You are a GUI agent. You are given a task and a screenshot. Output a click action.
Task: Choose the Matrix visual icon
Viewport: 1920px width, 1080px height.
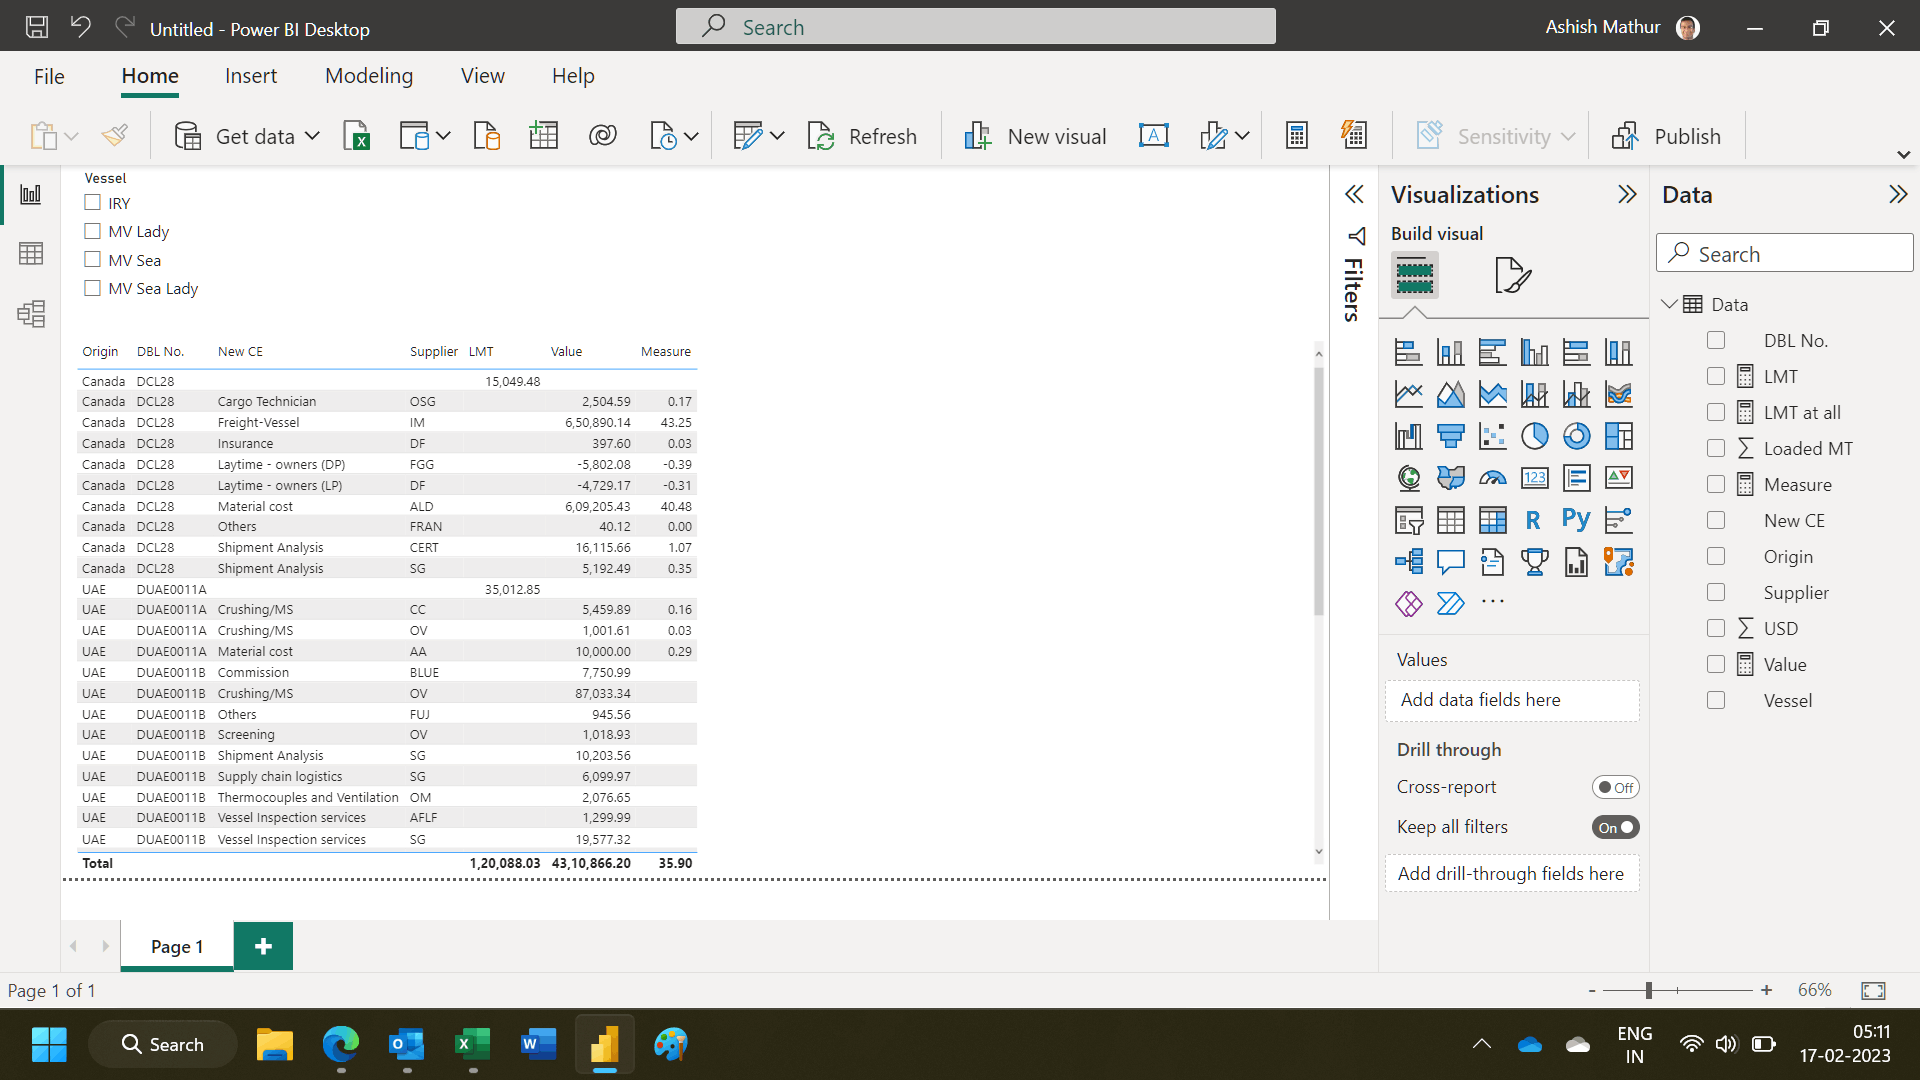point(1492,520)
